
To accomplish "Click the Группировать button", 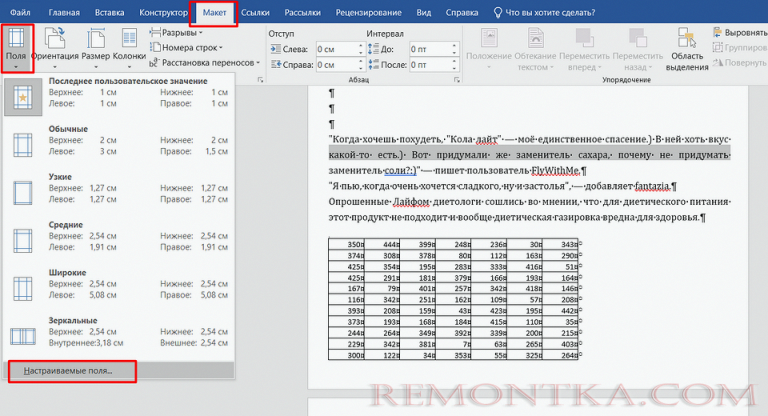I will (x=740, y=48).
